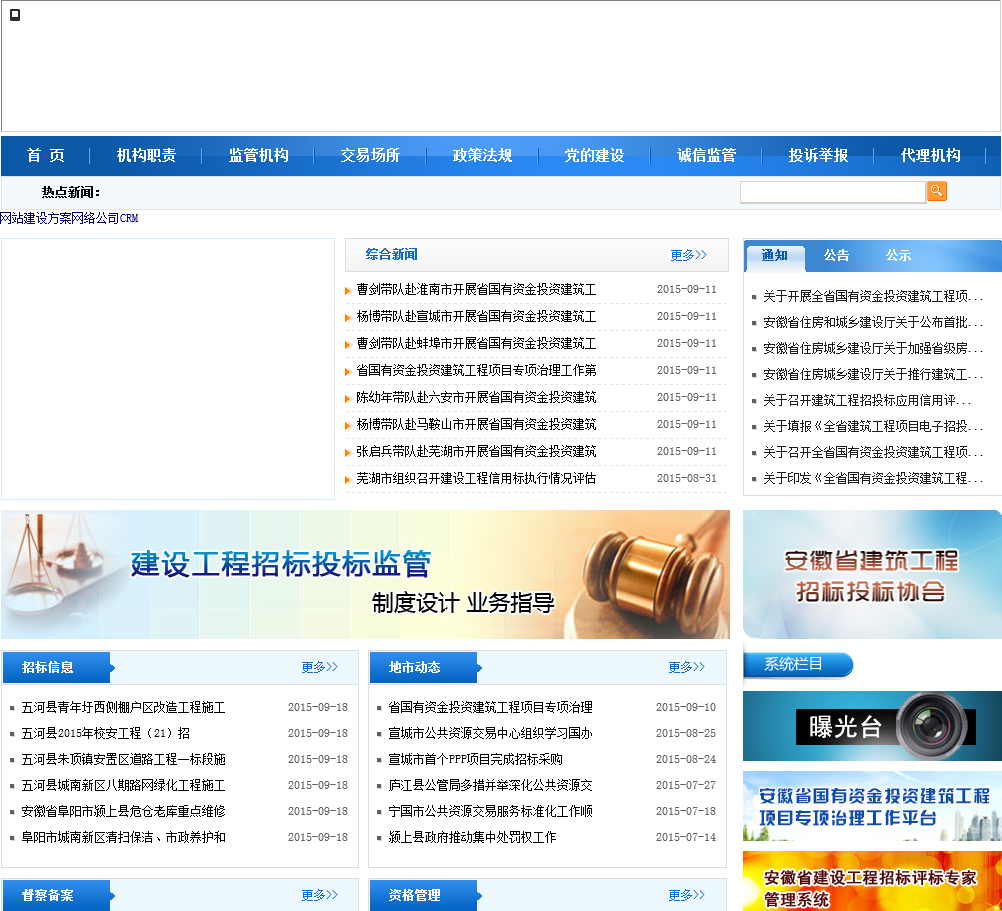Open notice 关于召开建筑工程招投标应用信用评...
Viewport: 1002px width, 911px height.
pyautogui.click(x=867, y=401)
